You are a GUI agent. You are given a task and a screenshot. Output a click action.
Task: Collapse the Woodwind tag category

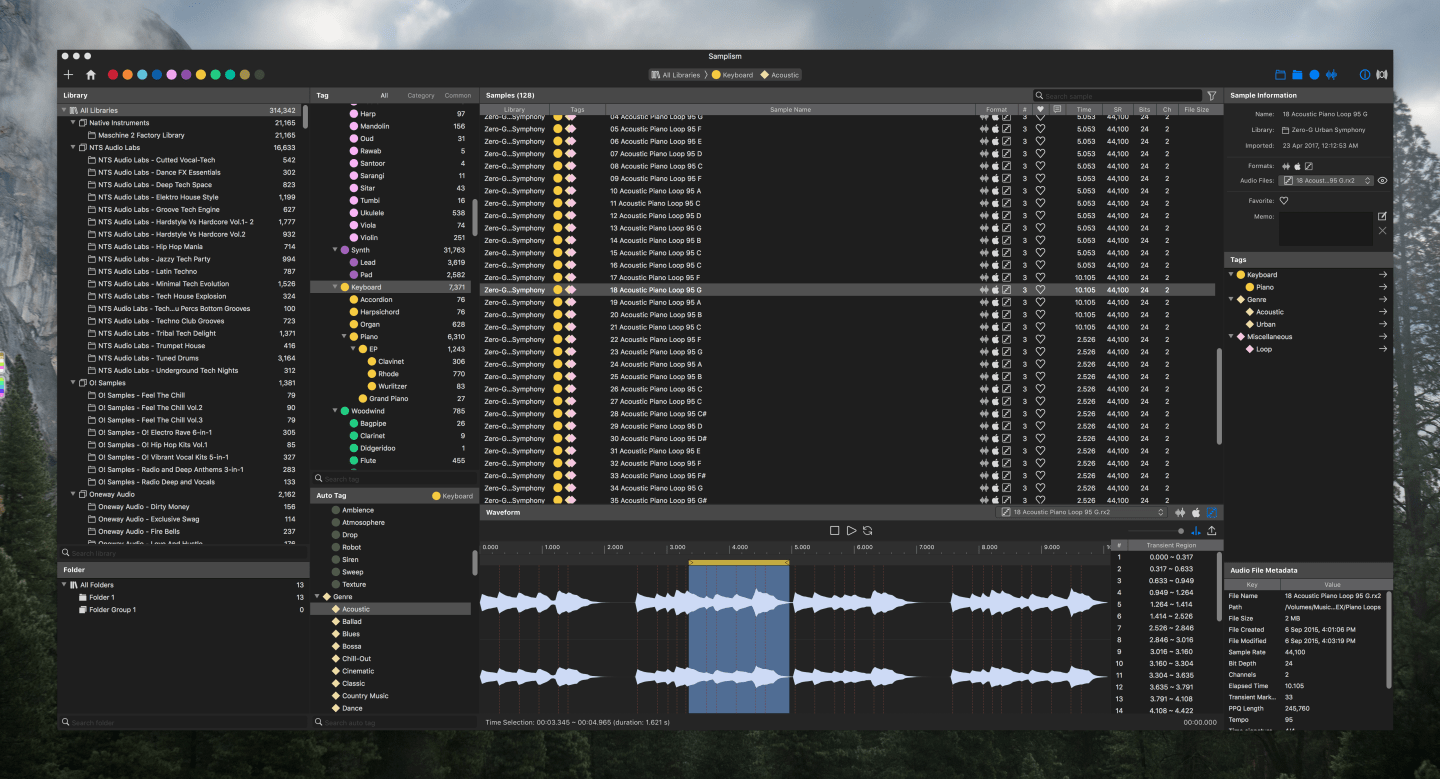335,411
